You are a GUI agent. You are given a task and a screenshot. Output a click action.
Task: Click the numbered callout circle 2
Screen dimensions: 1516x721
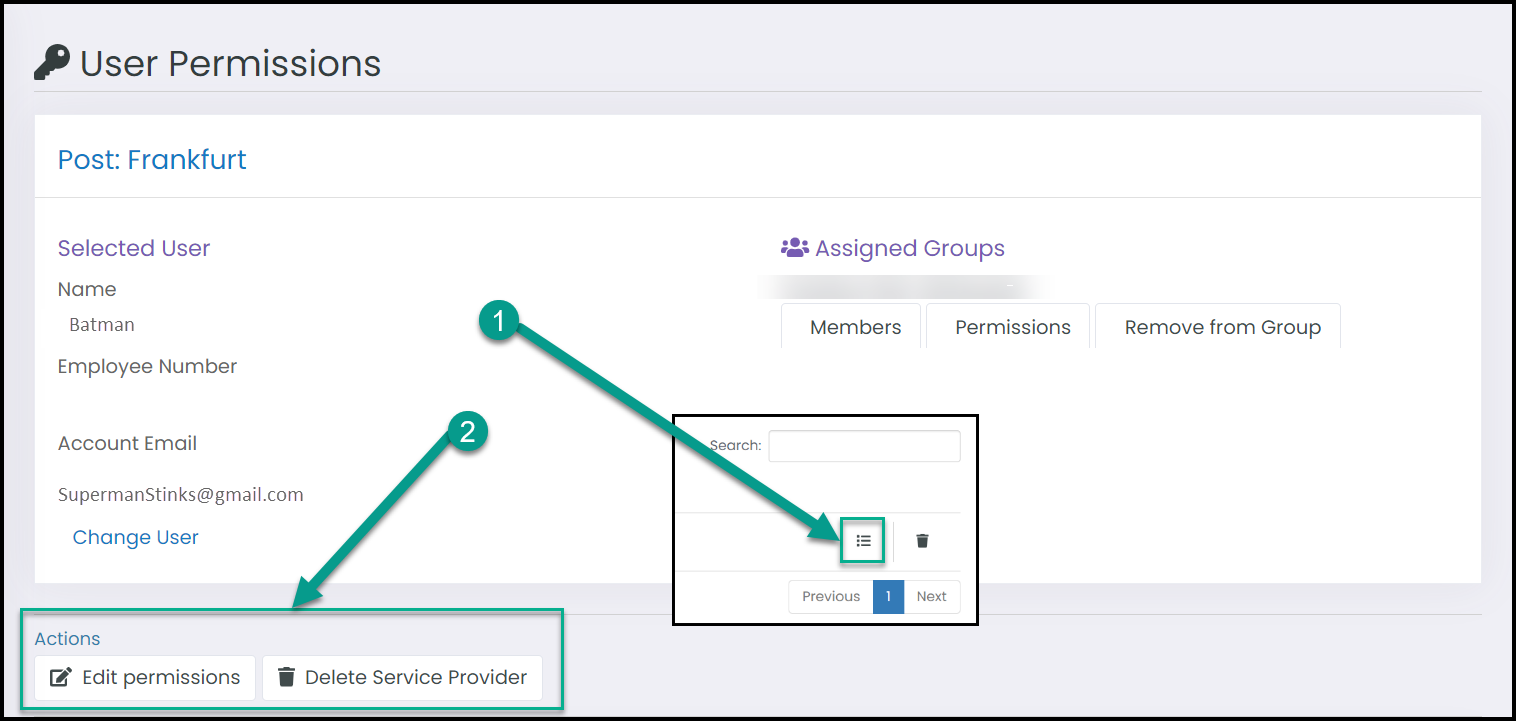[466, 431]
